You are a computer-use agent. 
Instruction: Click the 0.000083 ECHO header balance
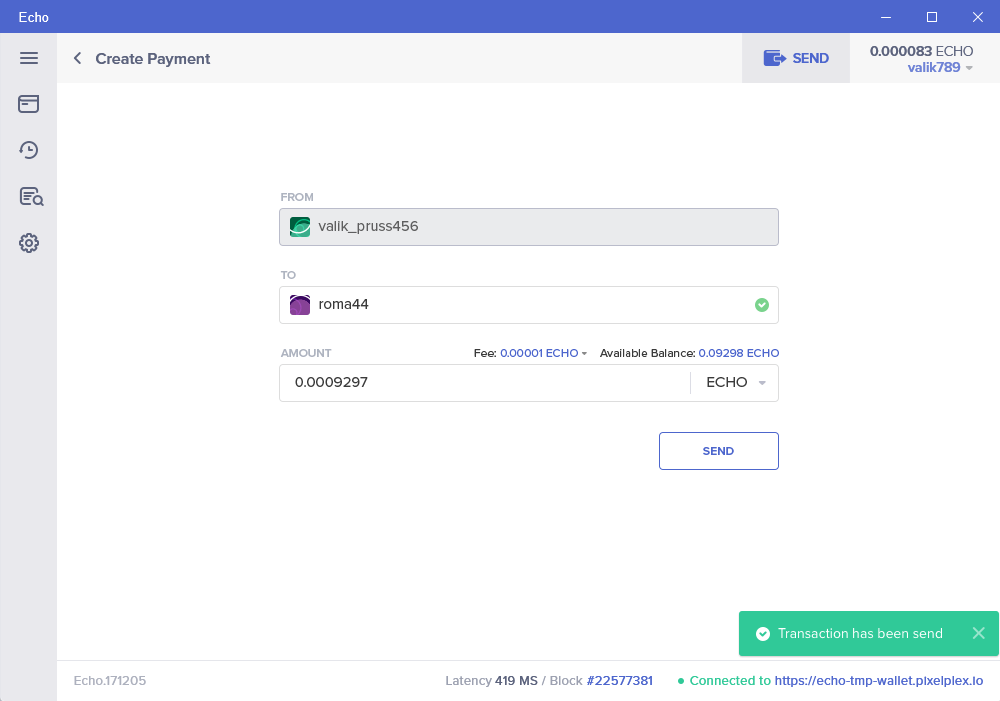(x=921, y=51)
